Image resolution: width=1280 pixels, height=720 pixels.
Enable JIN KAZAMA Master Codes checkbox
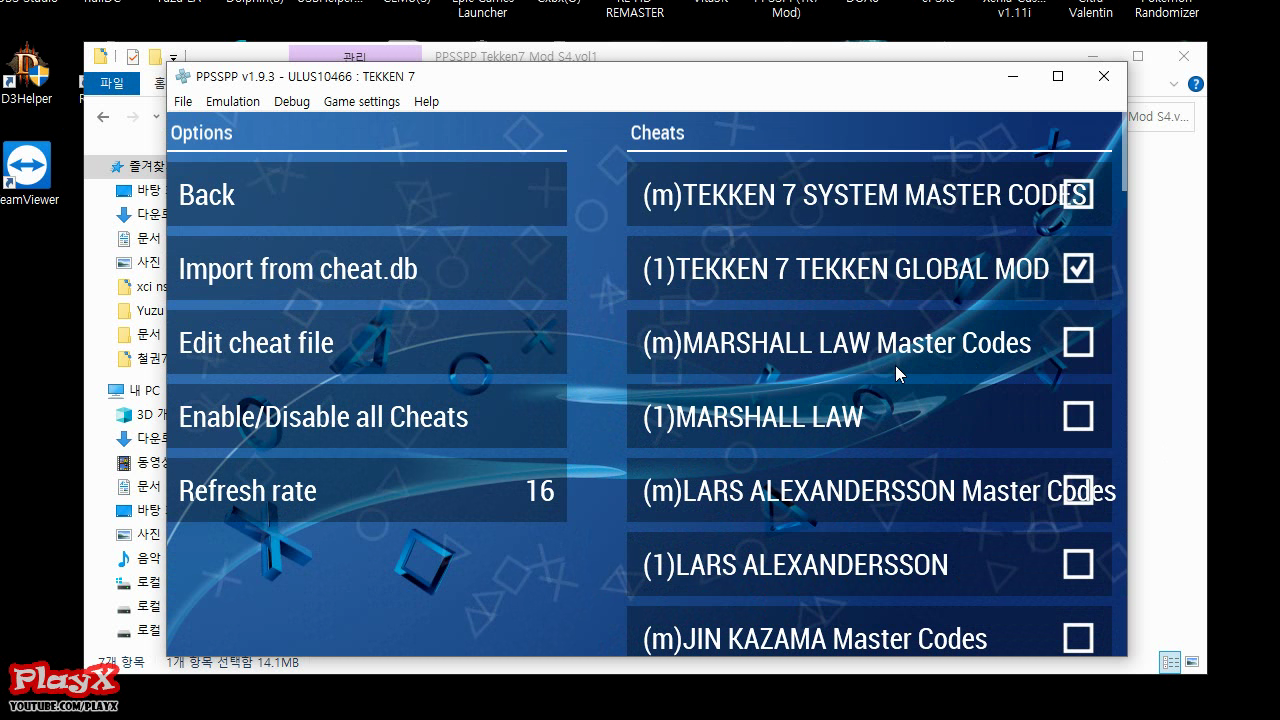click(x=1078, y=638)
